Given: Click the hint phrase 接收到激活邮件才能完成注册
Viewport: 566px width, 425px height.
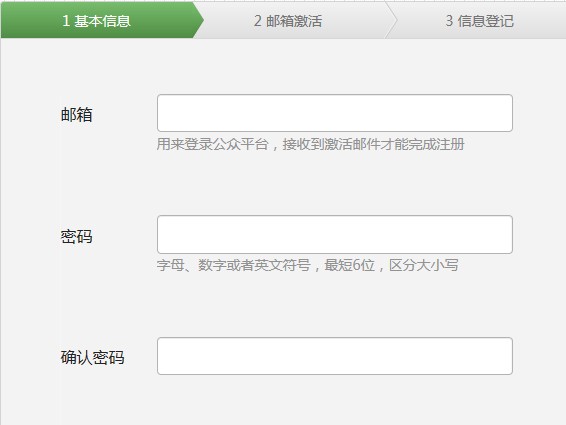Looking at the screenshot, I should click(374, 144).
